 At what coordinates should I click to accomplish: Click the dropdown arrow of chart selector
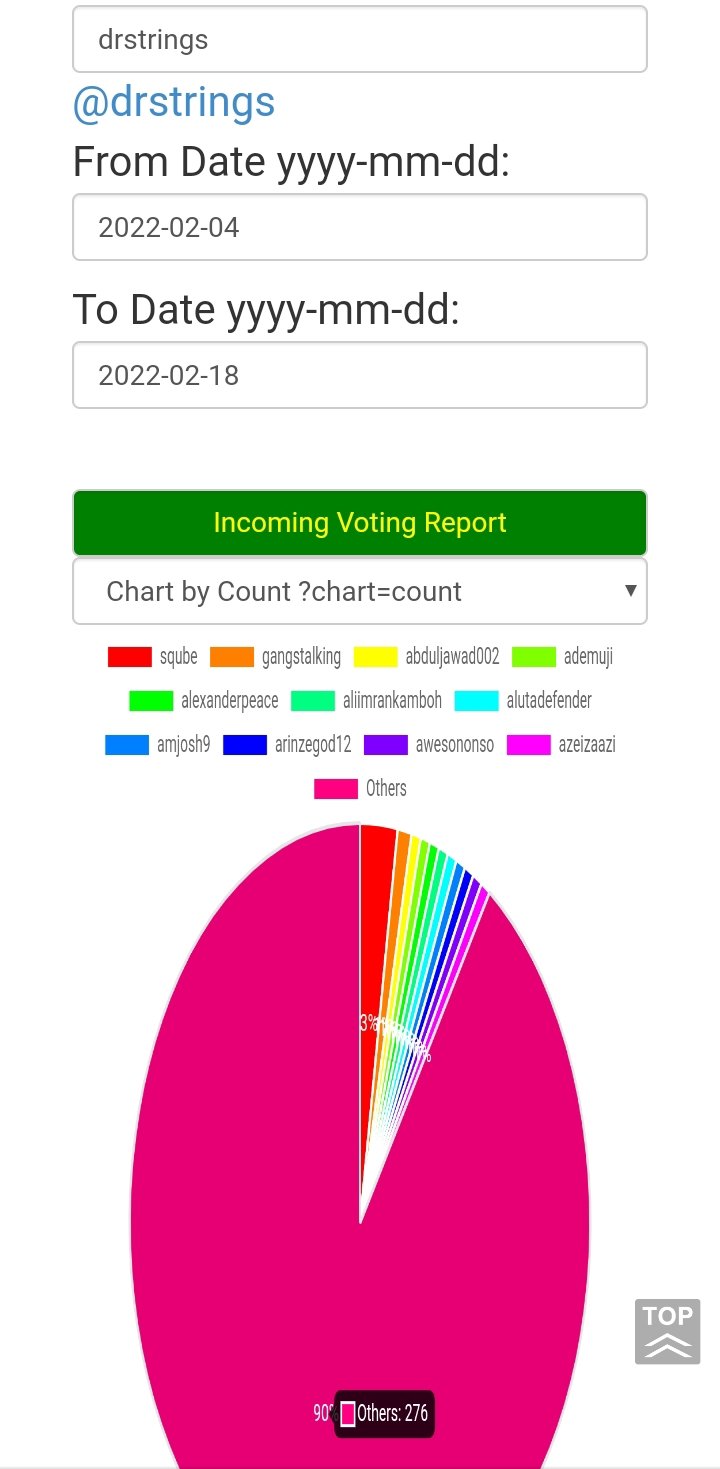[x=631, y=590]
